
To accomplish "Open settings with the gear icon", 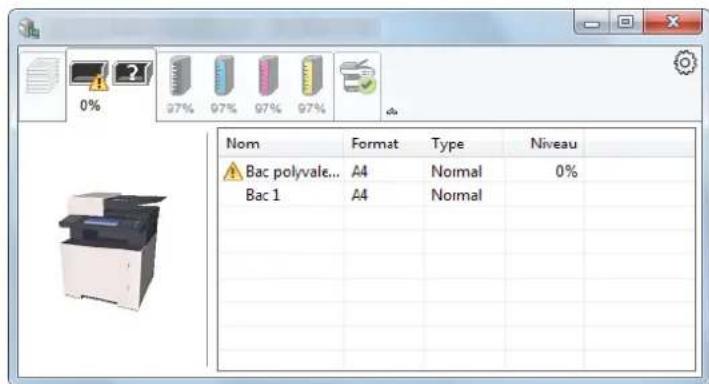I will pyautogui.click(x=685, y=63).
